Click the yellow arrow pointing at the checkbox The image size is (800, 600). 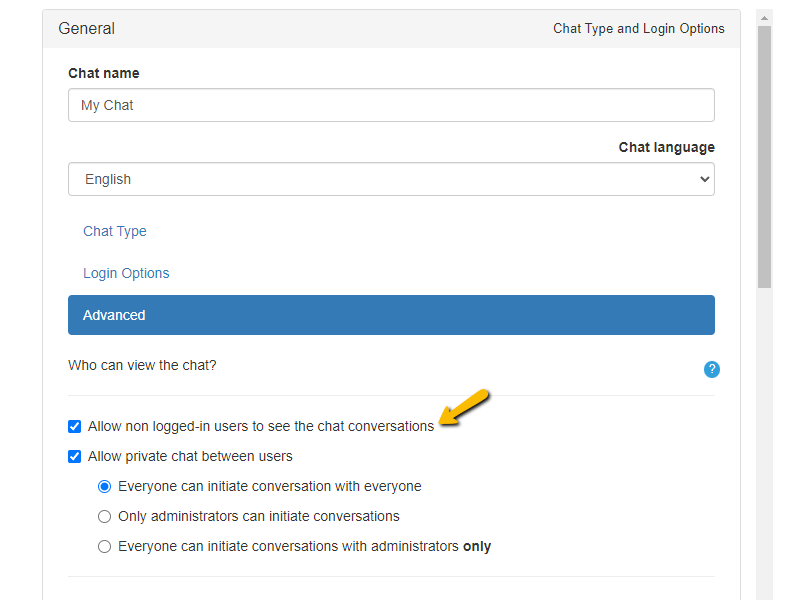click(x=464, y=407)
